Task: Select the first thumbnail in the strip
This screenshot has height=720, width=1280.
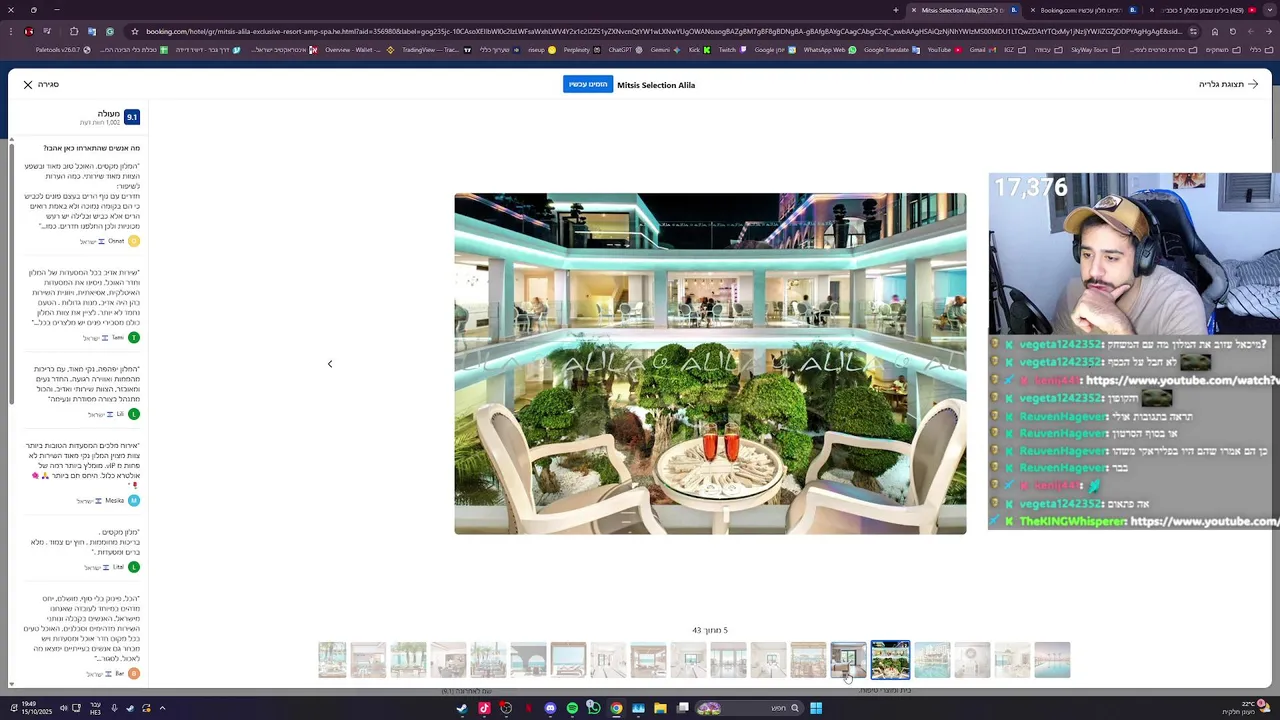Action: [x=332, y=660]
